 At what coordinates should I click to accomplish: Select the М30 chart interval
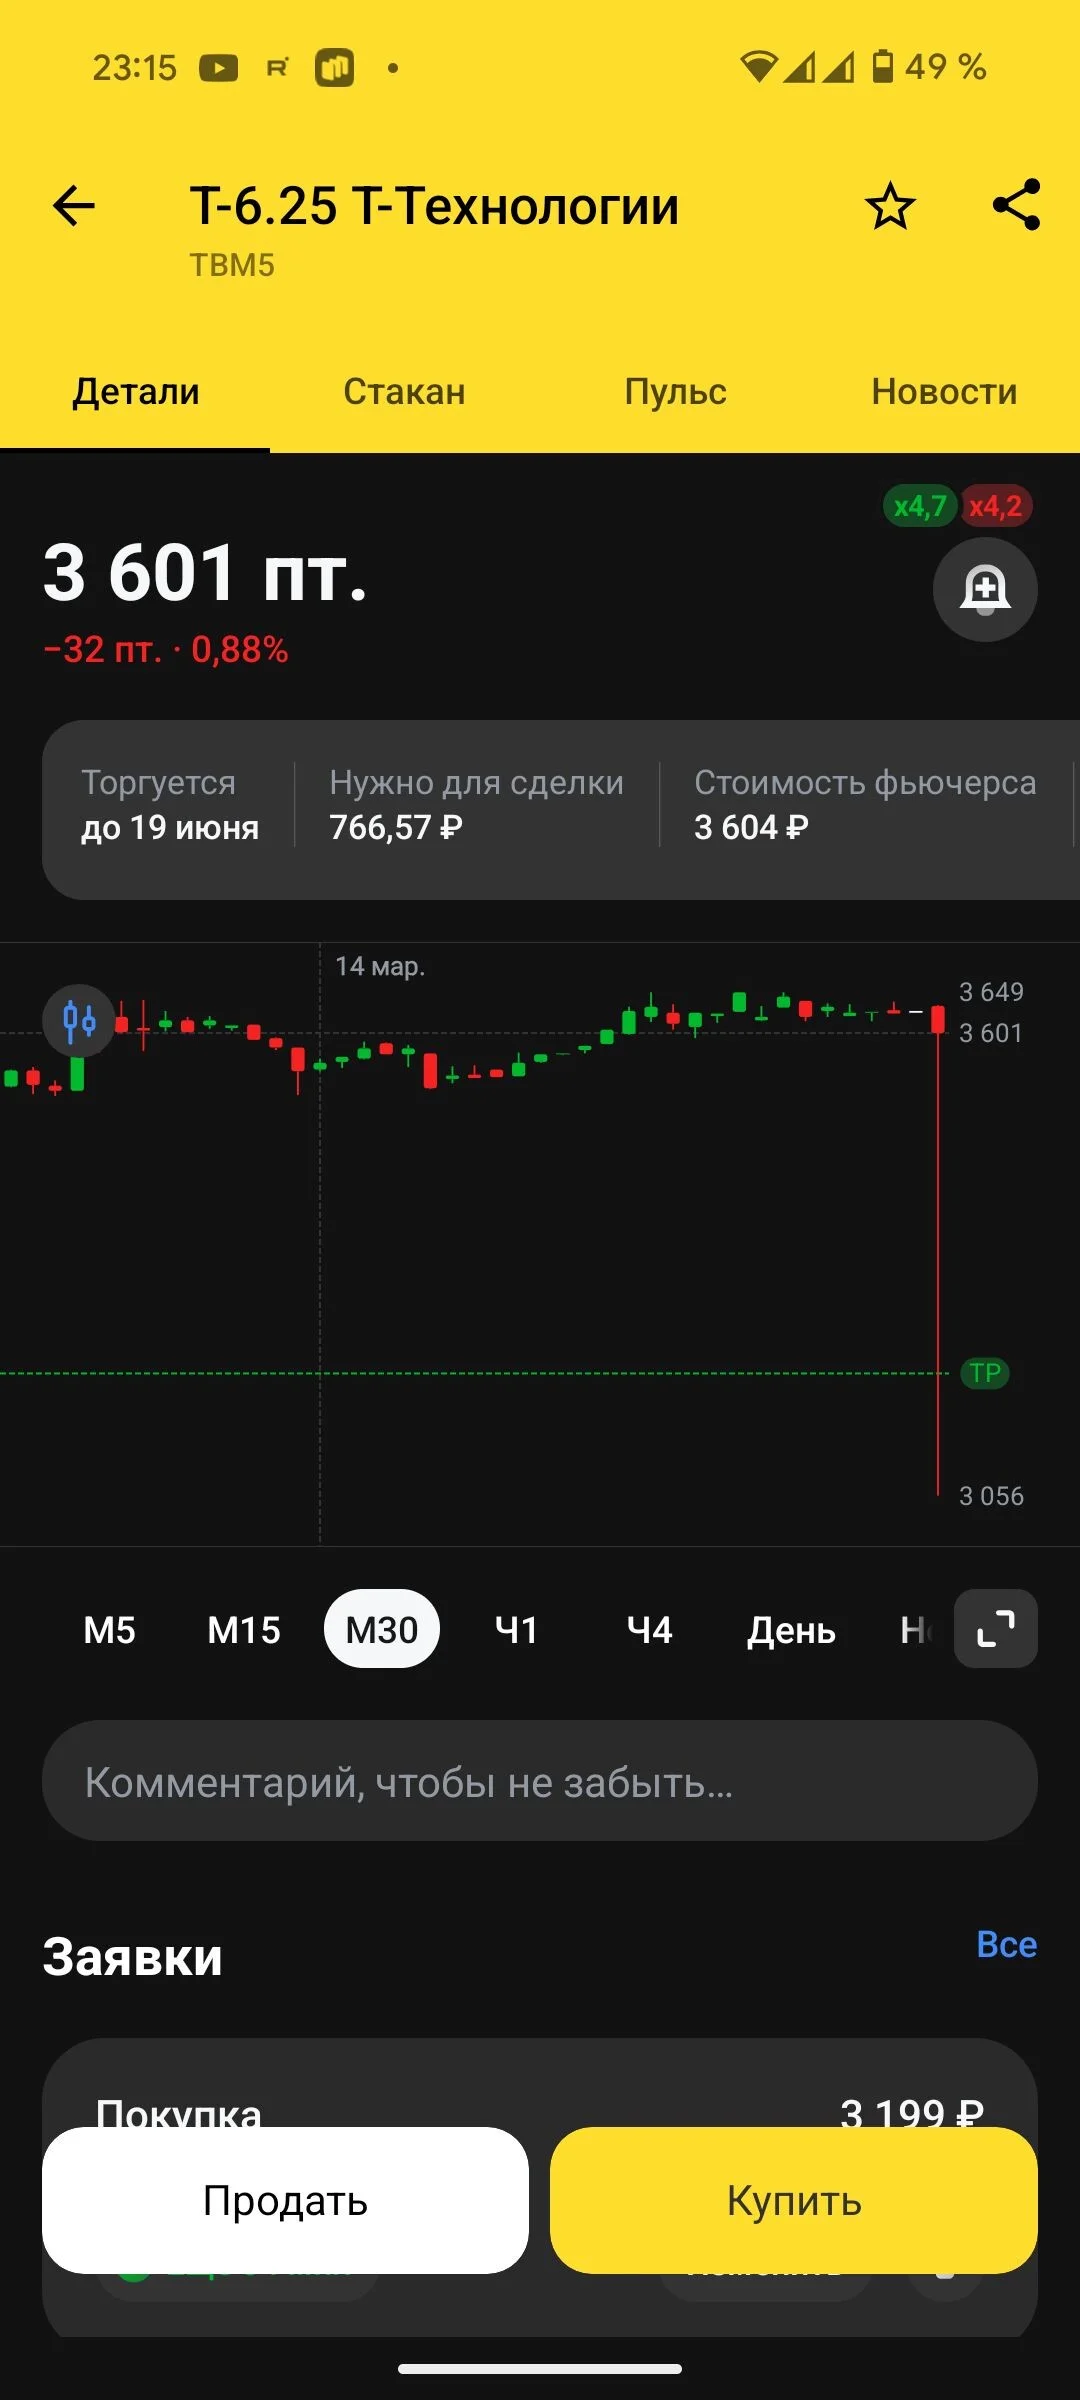tap(382, 1629)
